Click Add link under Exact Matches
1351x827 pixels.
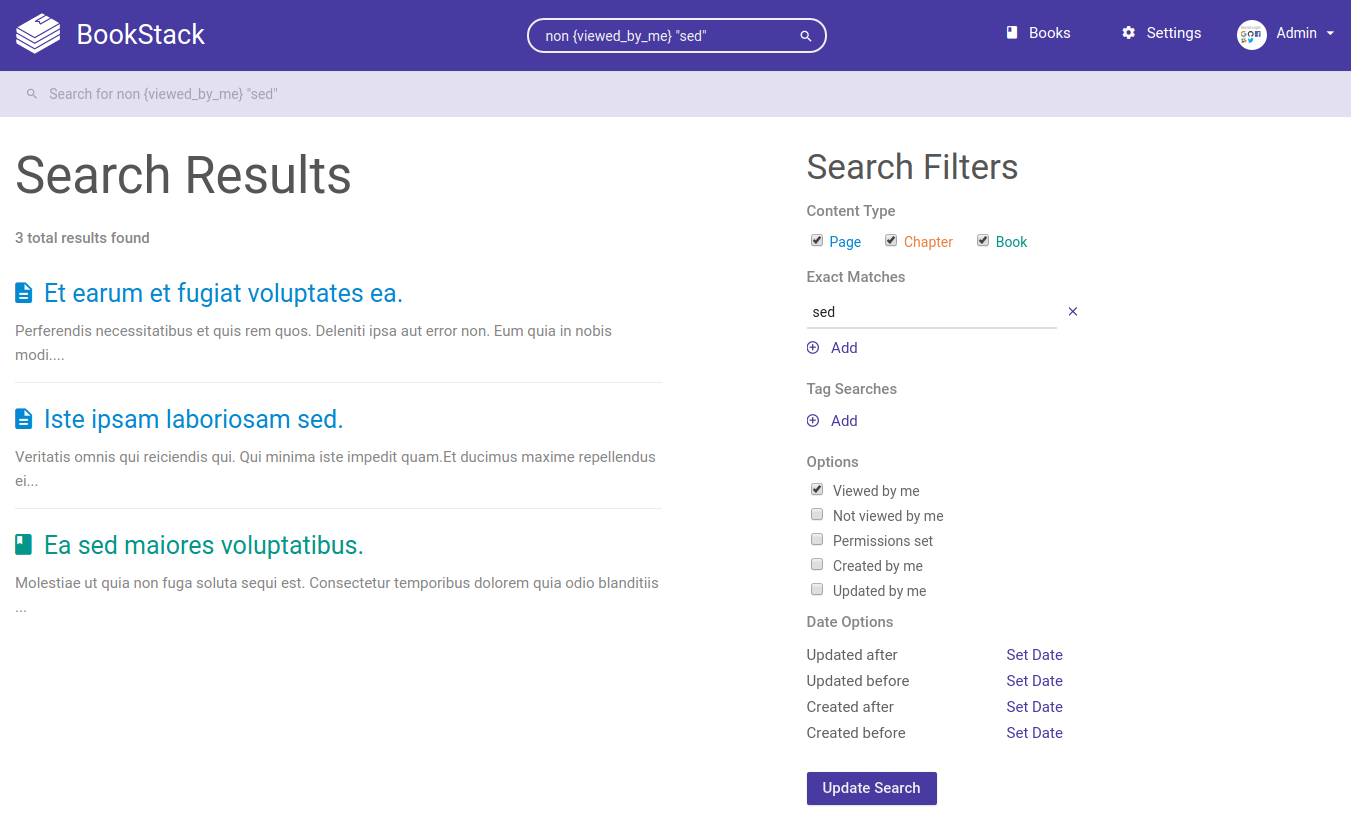click(x=844, y=348)
